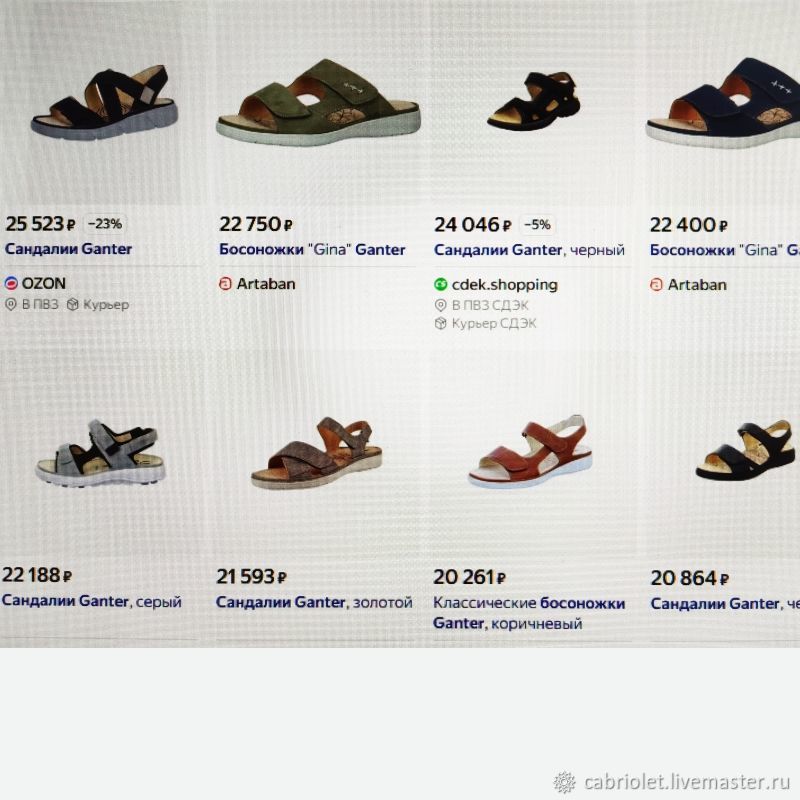Click the 21 593 ₽ price label
The width and height of the screenshot is (800, 800).
[252, 577]
